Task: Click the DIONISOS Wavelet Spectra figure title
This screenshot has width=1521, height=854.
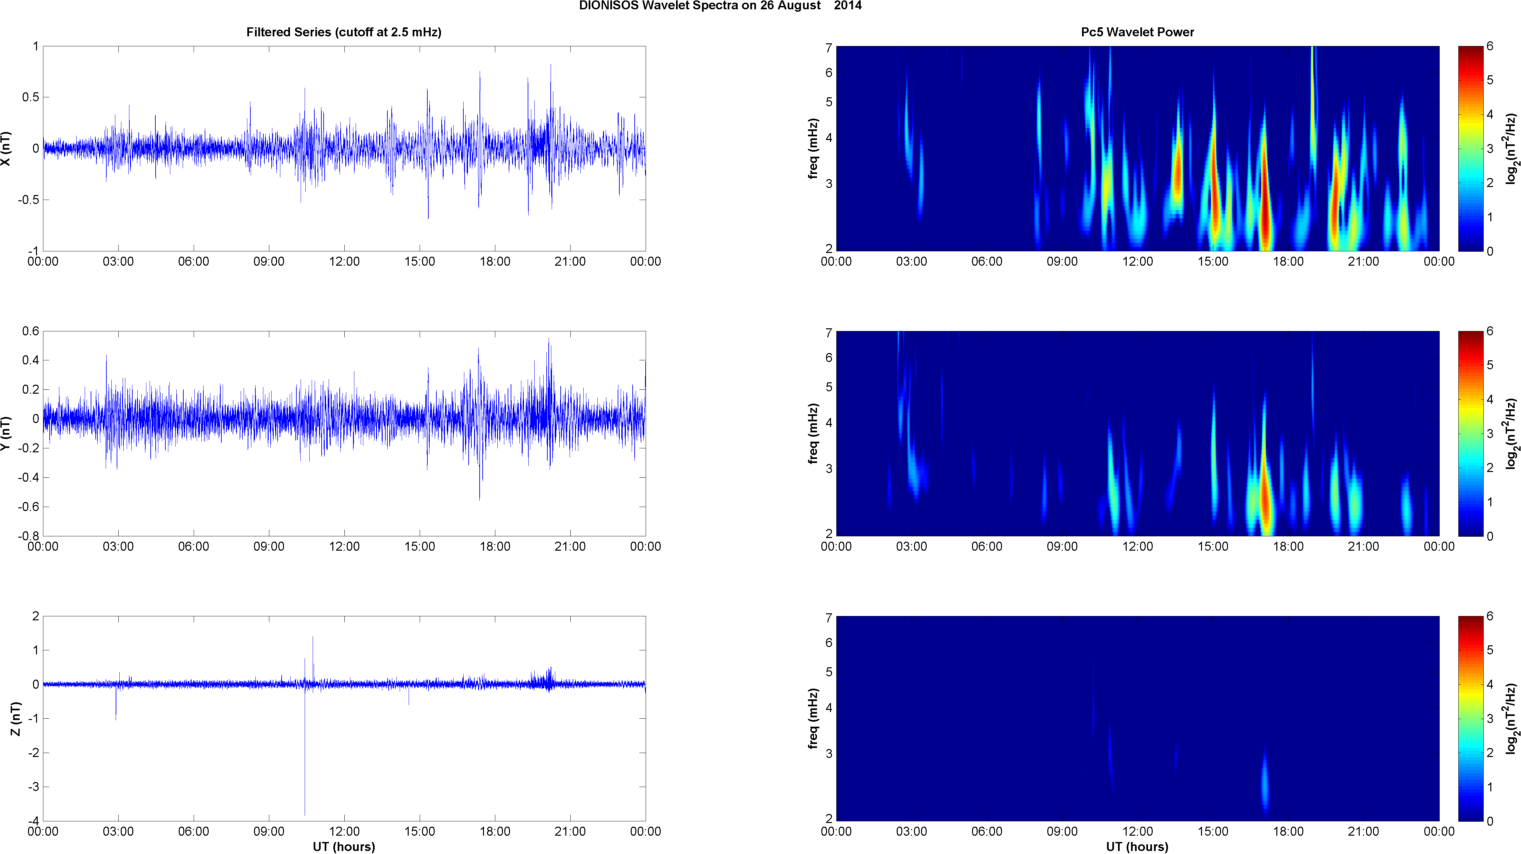Action: click(720, 6)
